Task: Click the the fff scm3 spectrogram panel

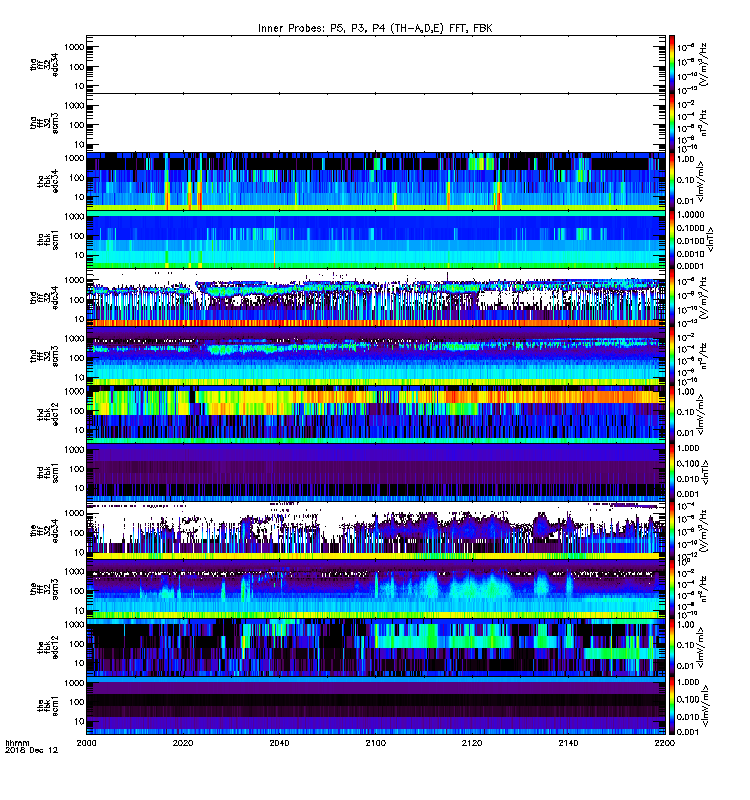Action: tap(376, 588)
